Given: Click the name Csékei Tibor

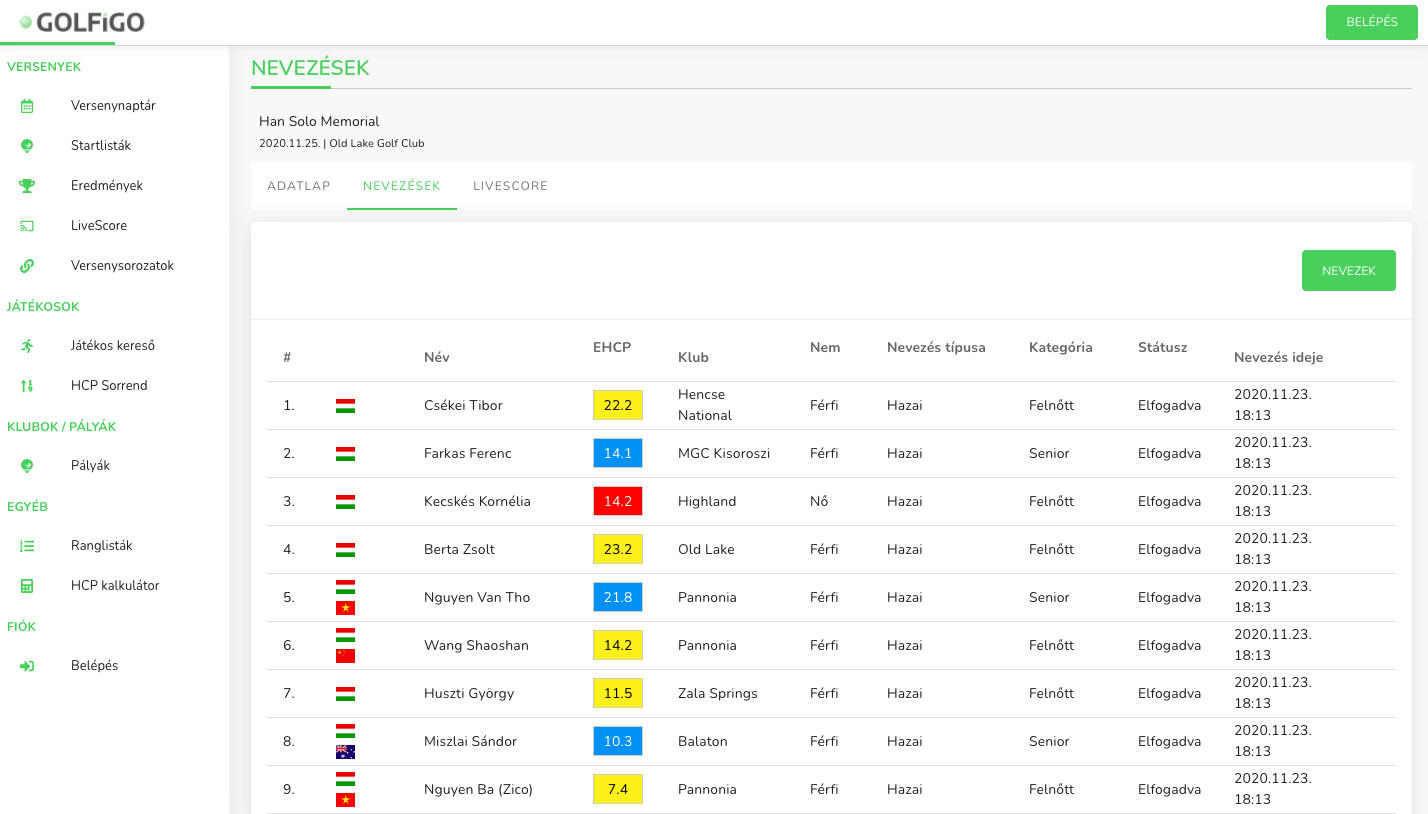Looking at the screenshot, I should click(x=463, y=405).
